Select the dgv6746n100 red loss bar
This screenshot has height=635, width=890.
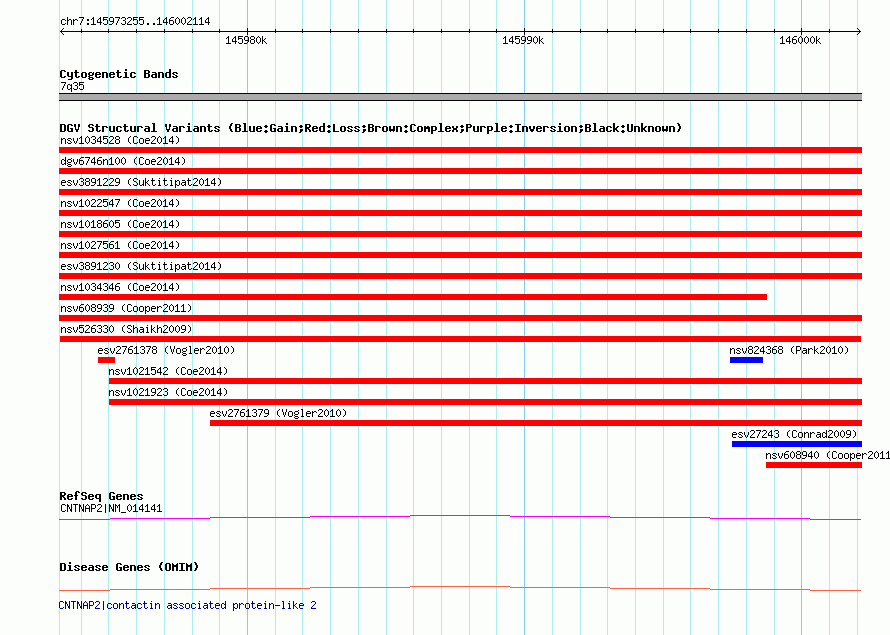coord(460,171)
